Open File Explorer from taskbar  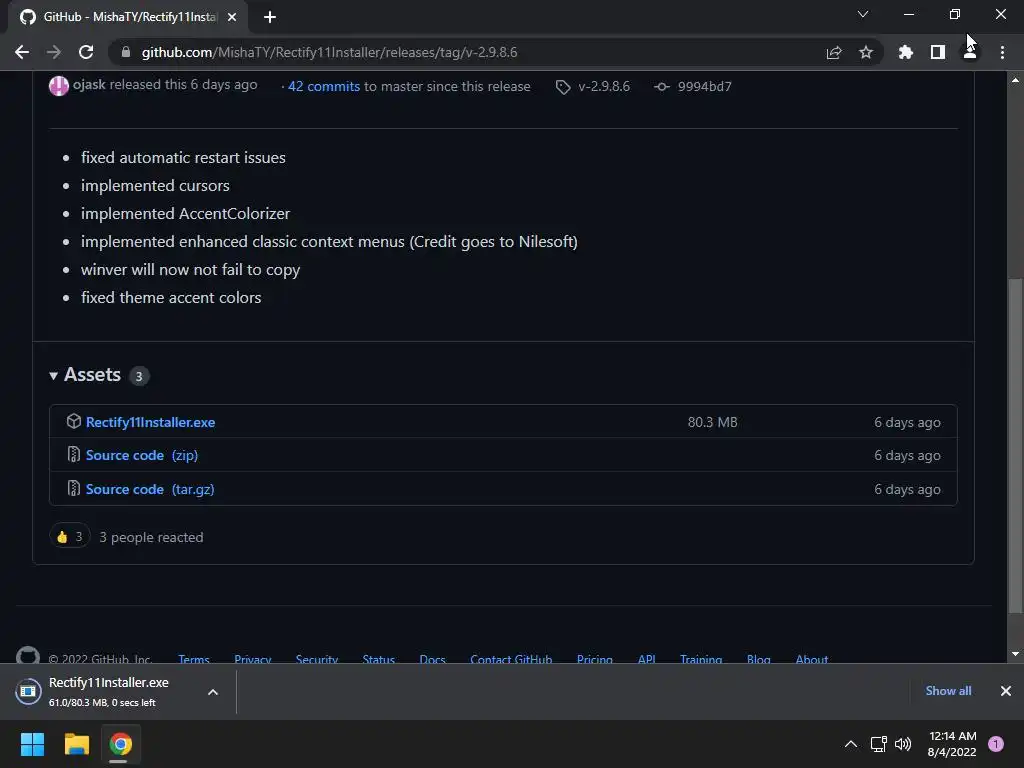[76, 744]
